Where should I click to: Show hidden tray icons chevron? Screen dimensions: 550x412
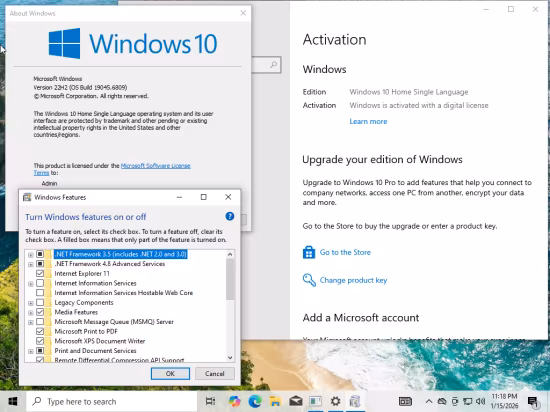[429, 401]
